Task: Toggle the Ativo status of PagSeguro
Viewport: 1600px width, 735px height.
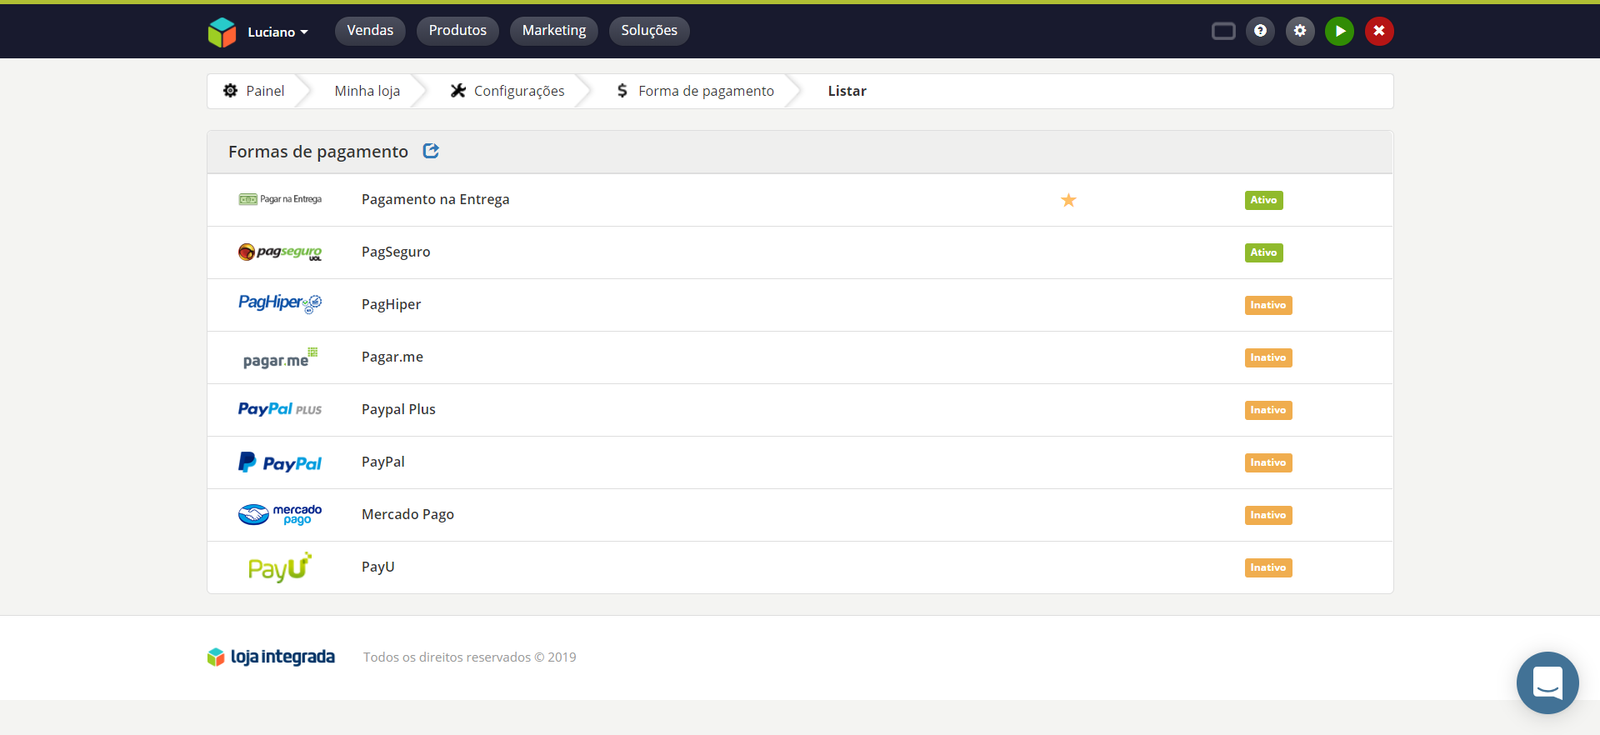Action: [1263, 253]
